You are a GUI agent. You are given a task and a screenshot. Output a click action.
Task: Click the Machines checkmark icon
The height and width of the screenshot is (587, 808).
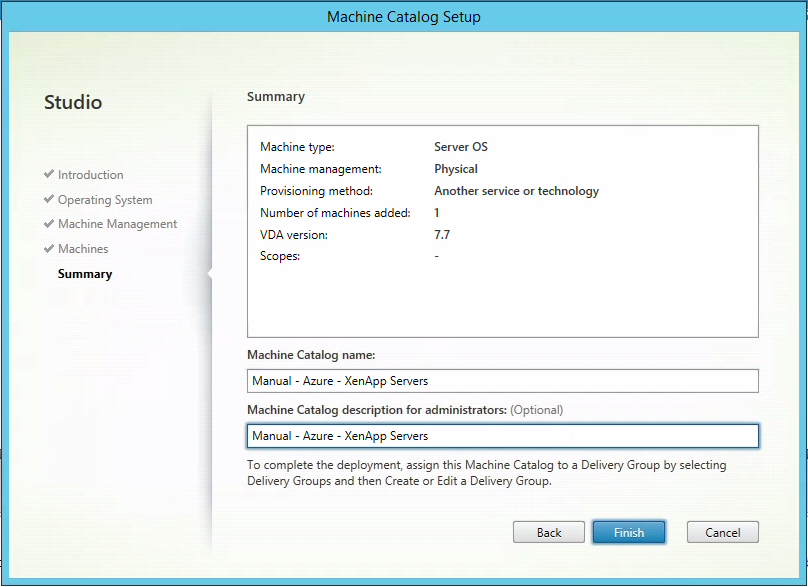49,248
